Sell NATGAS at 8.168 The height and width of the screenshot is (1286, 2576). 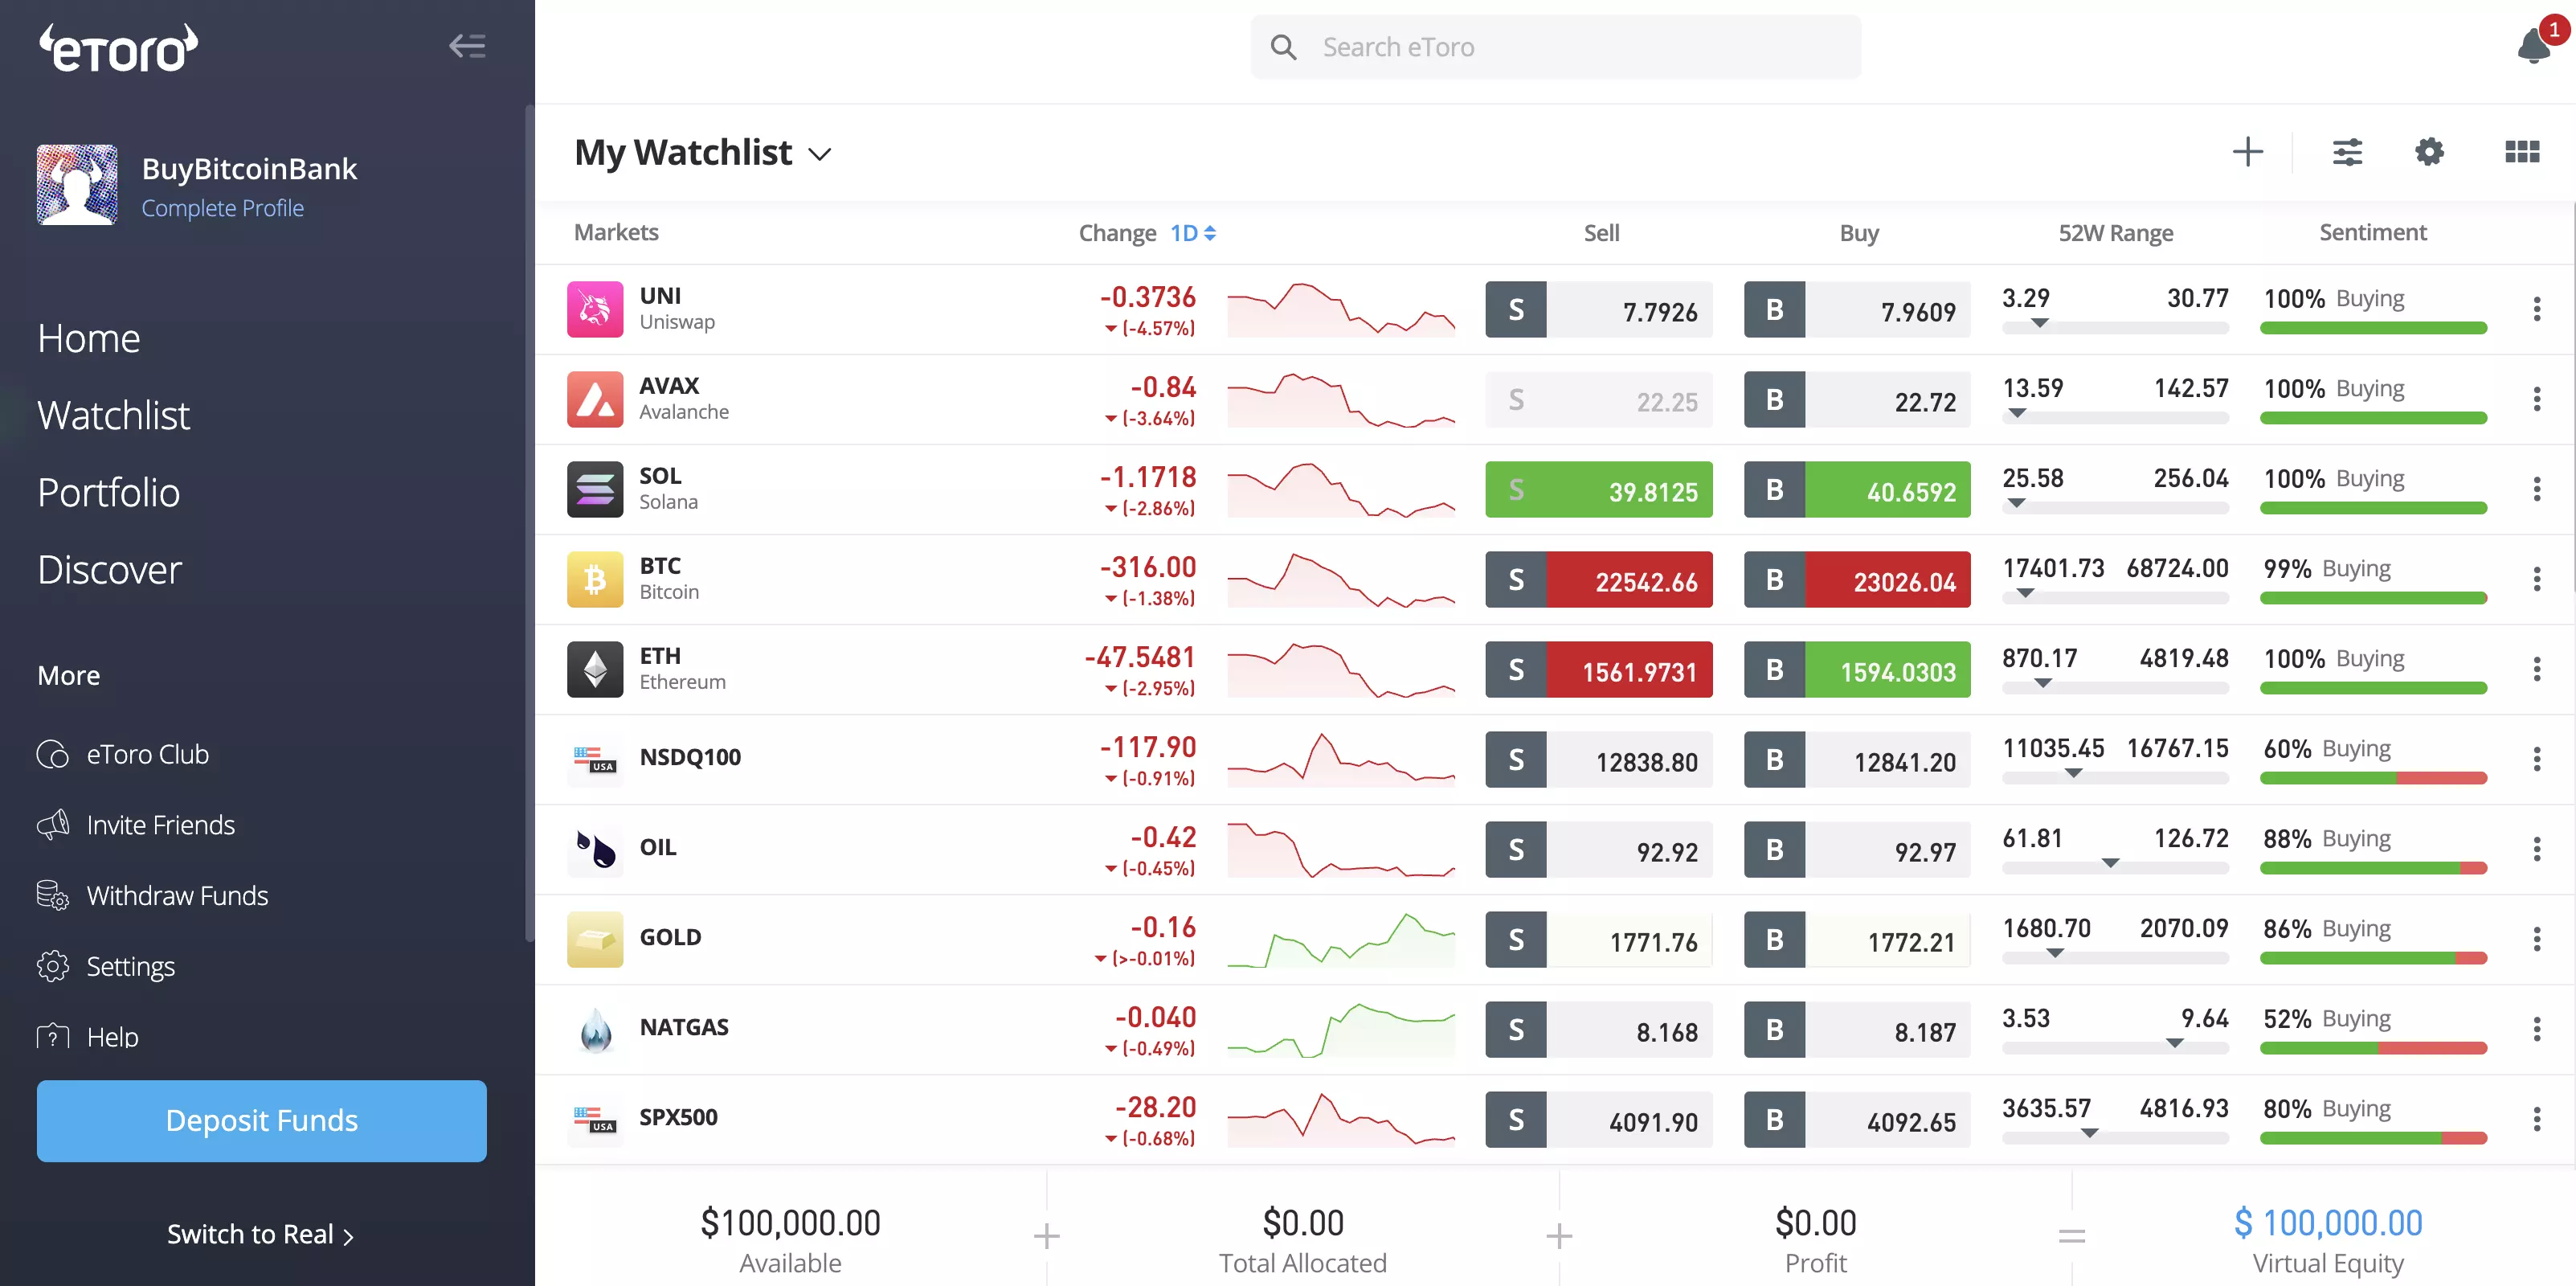[x=1598, y=1030]
